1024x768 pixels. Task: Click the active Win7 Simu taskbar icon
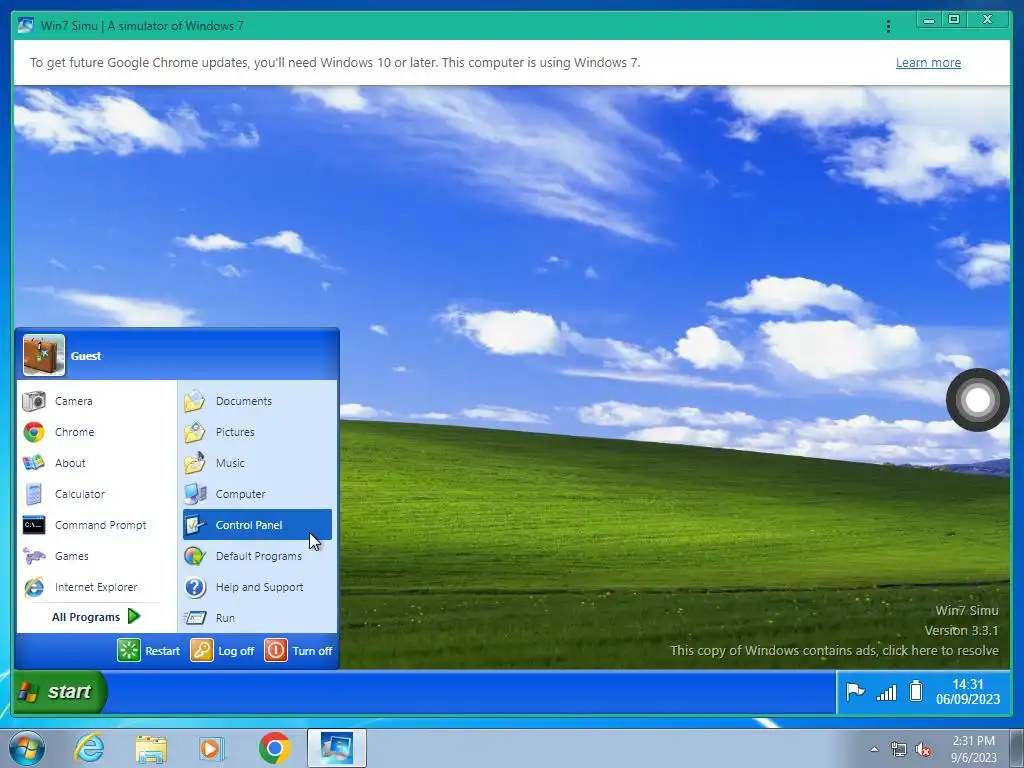point(337,748)
